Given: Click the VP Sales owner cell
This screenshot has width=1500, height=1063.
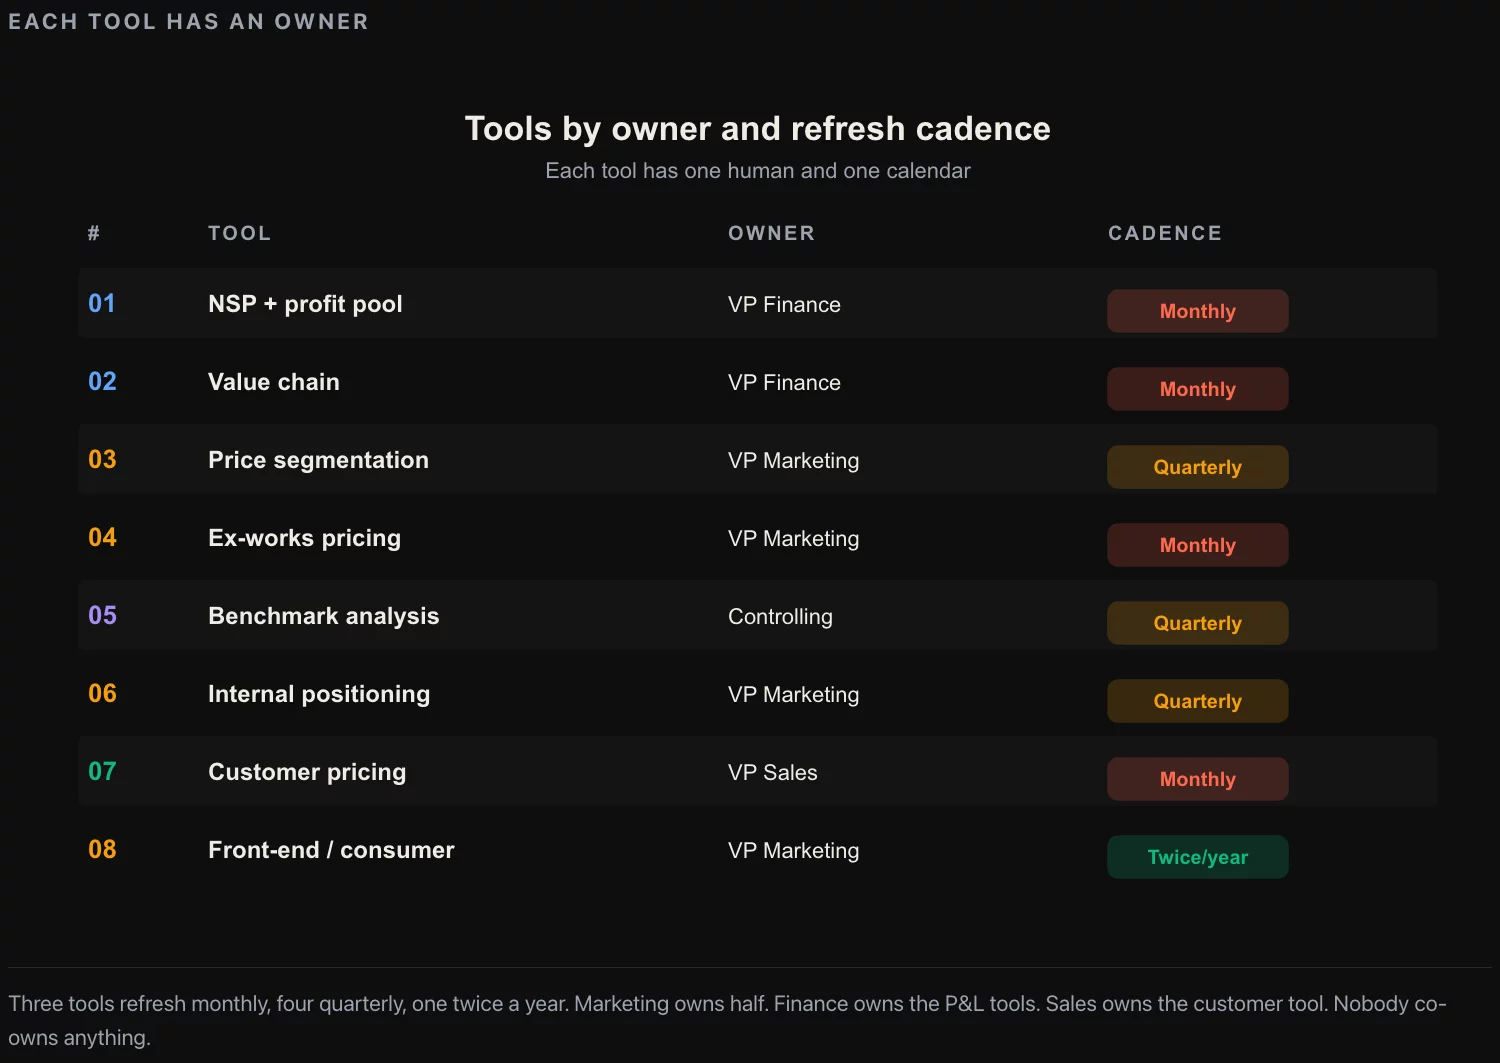Looking at the screenshot, I should pos(772,773).
